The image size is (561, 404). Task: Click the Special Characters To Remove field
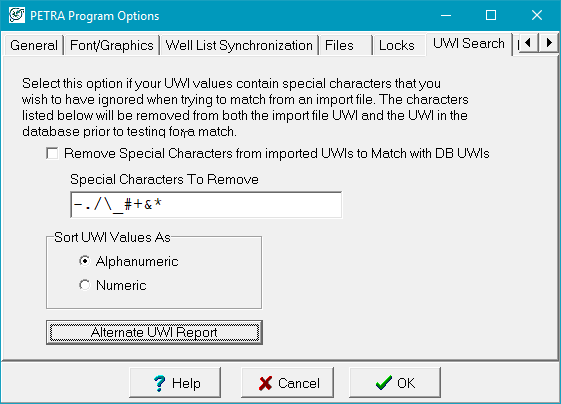tap(206, 205)
